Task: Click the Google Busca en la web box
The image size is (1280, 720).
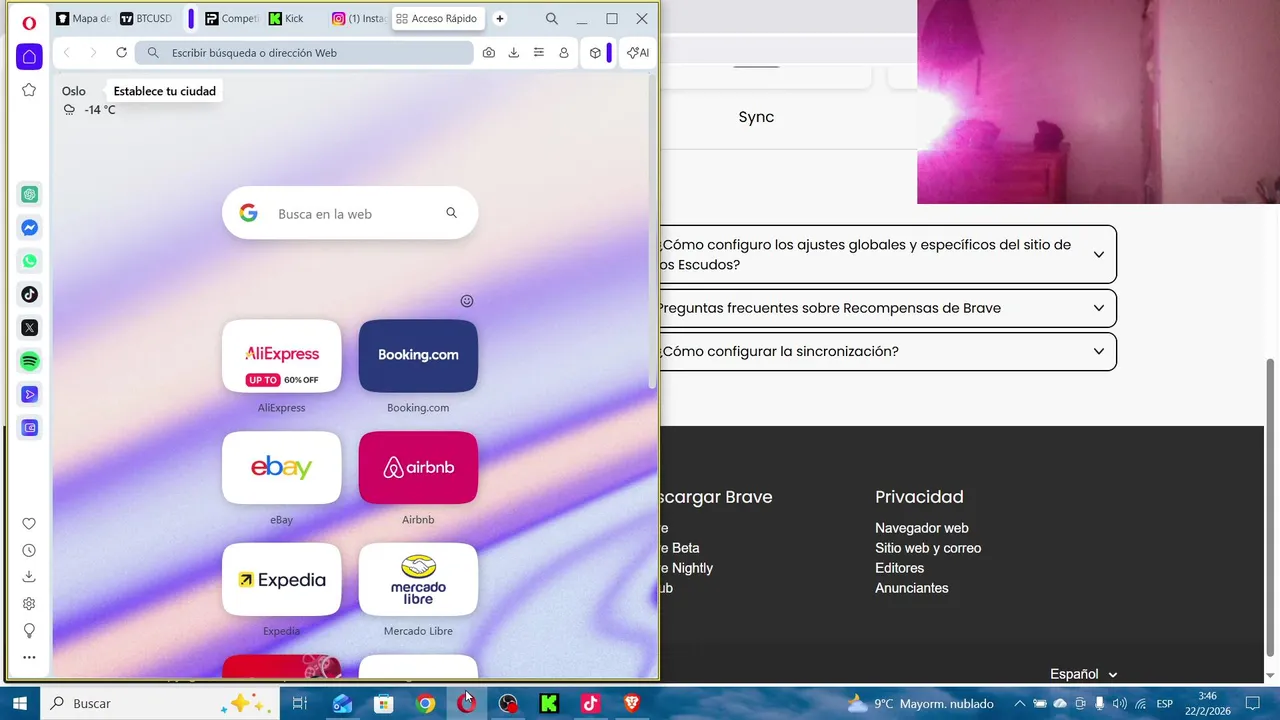Action: click(350, 213)
